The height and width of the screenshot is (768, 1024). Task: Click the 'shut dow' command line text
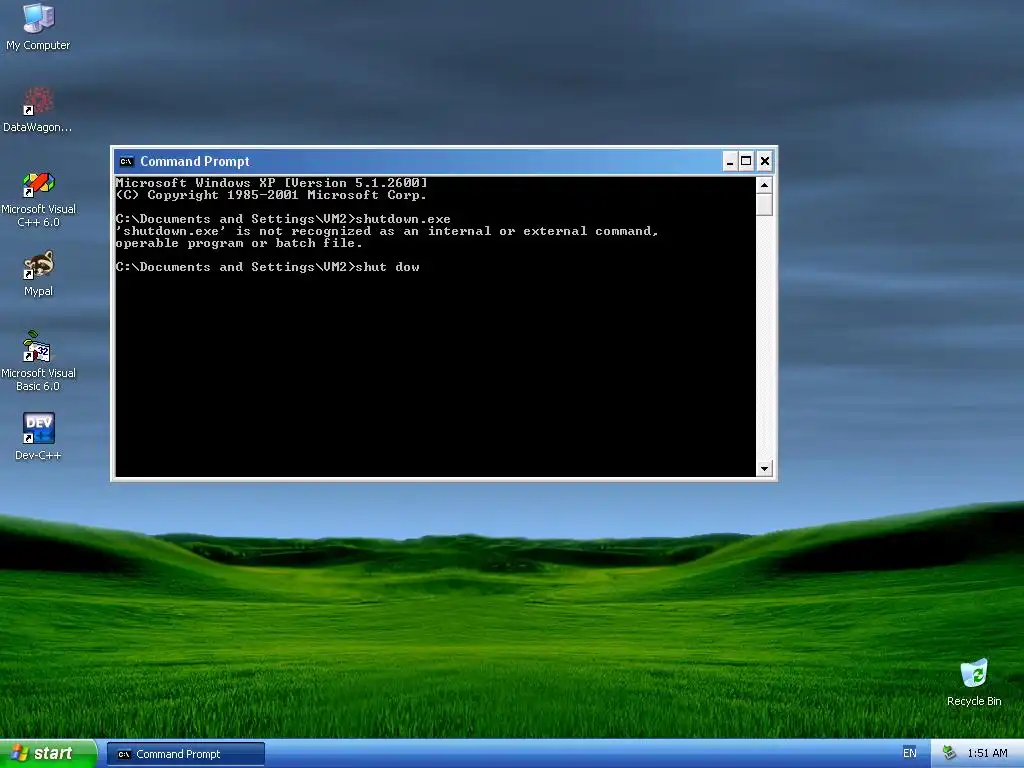[x=388, y=267]
